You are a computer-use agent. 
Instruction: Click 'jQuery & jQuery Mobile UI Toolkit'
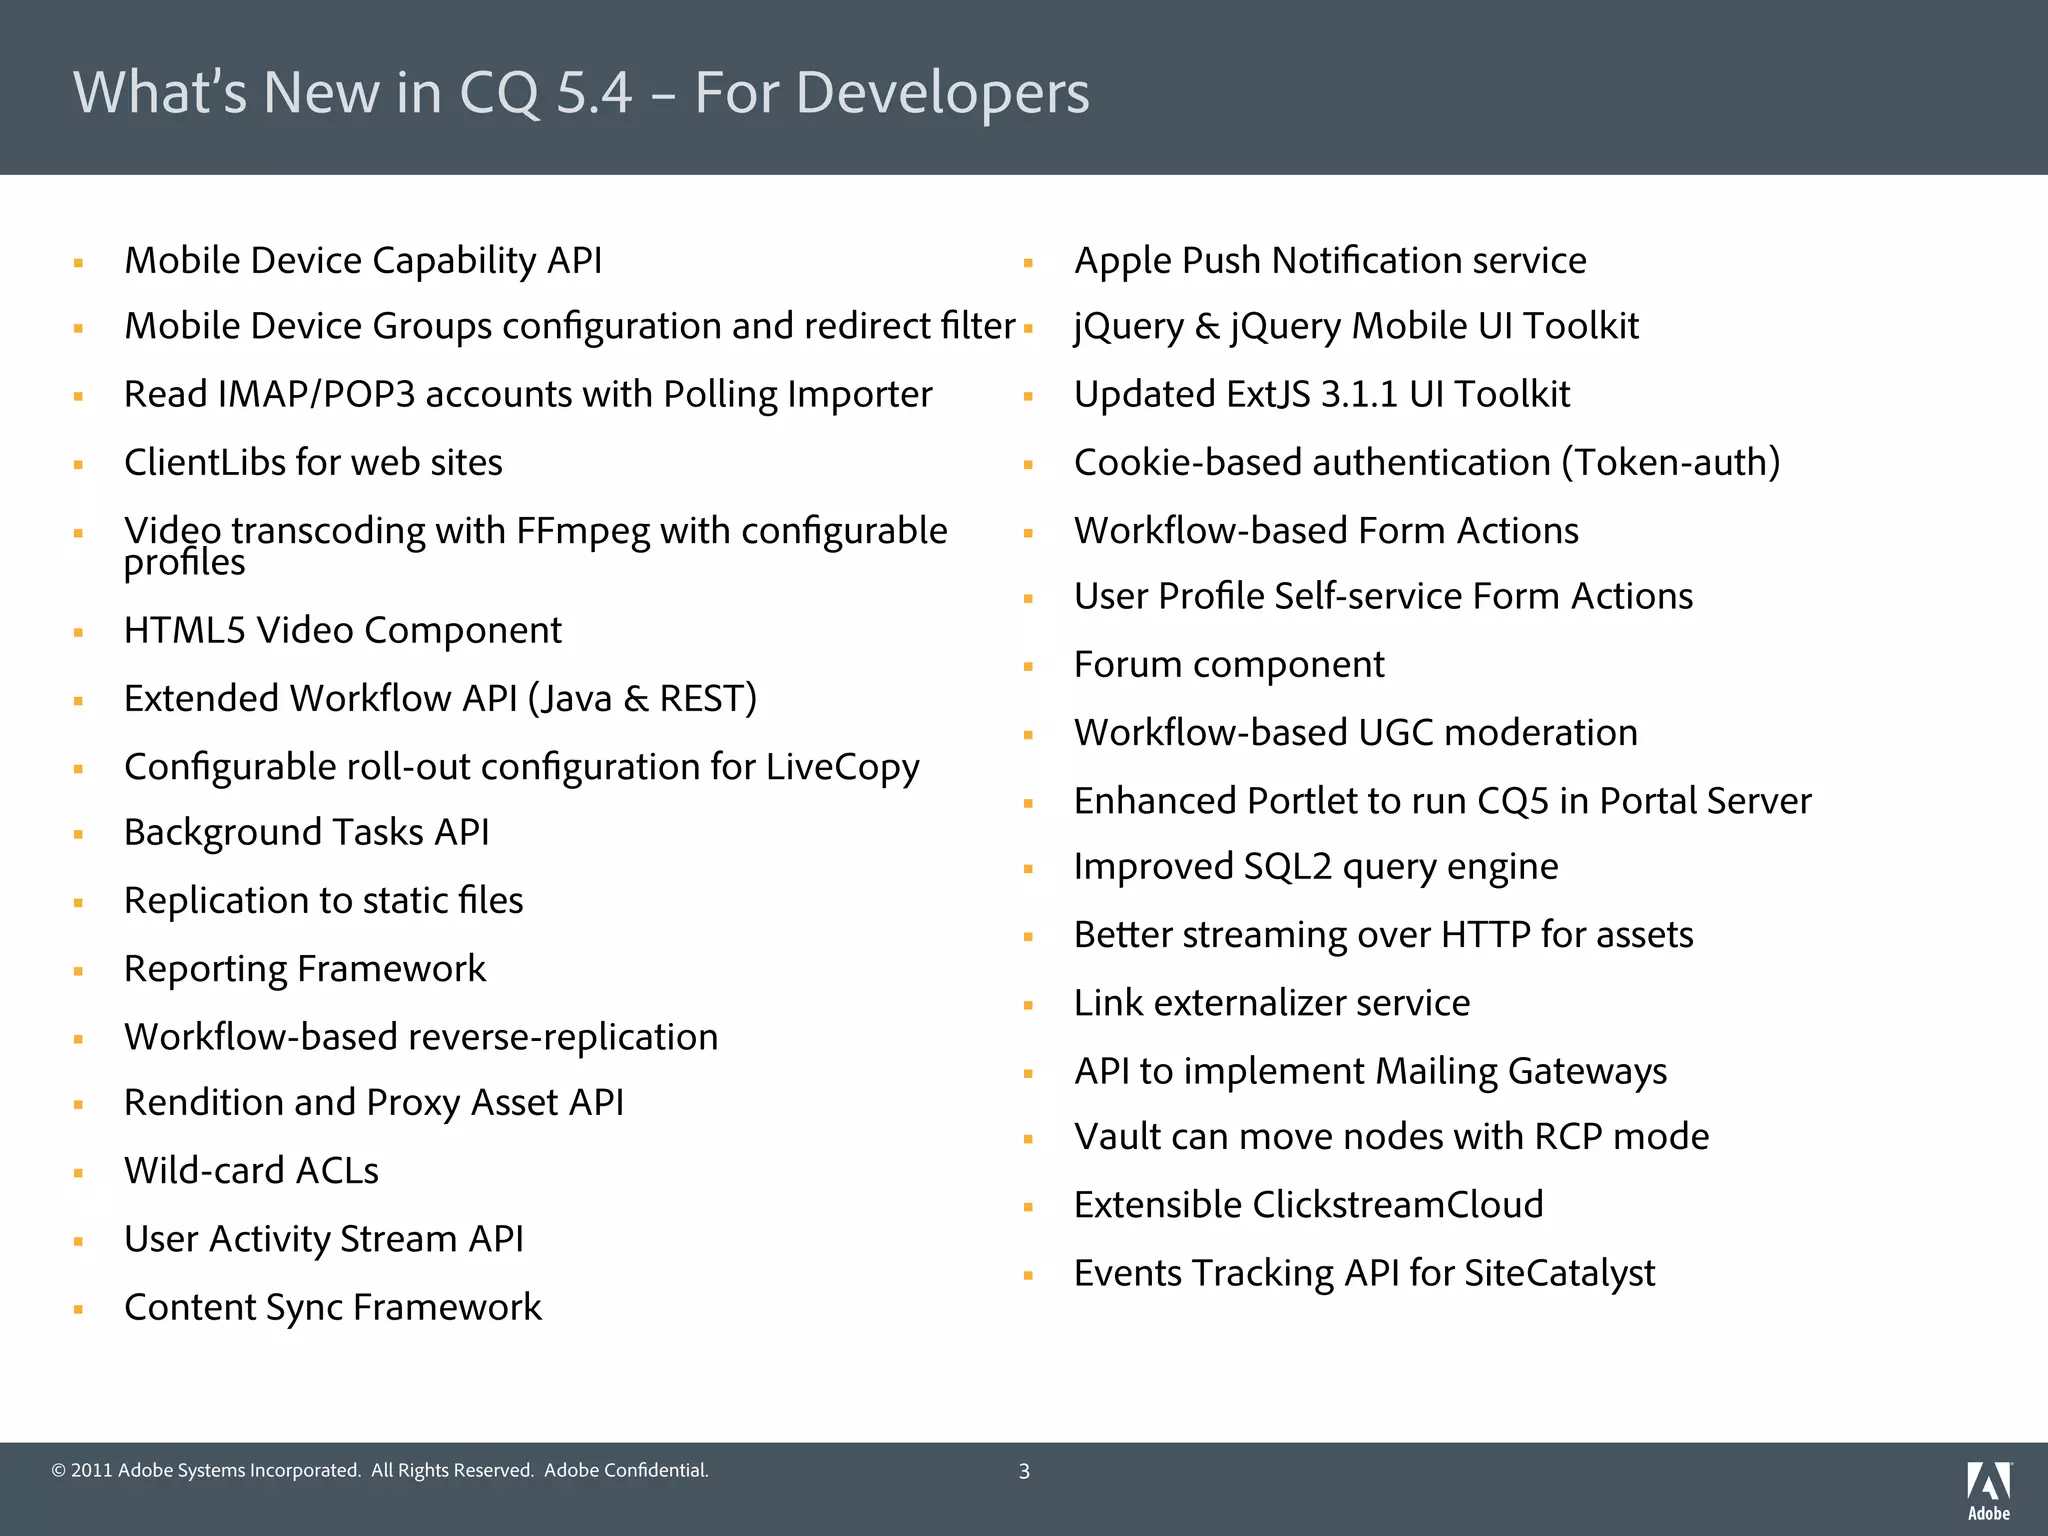1357,327
